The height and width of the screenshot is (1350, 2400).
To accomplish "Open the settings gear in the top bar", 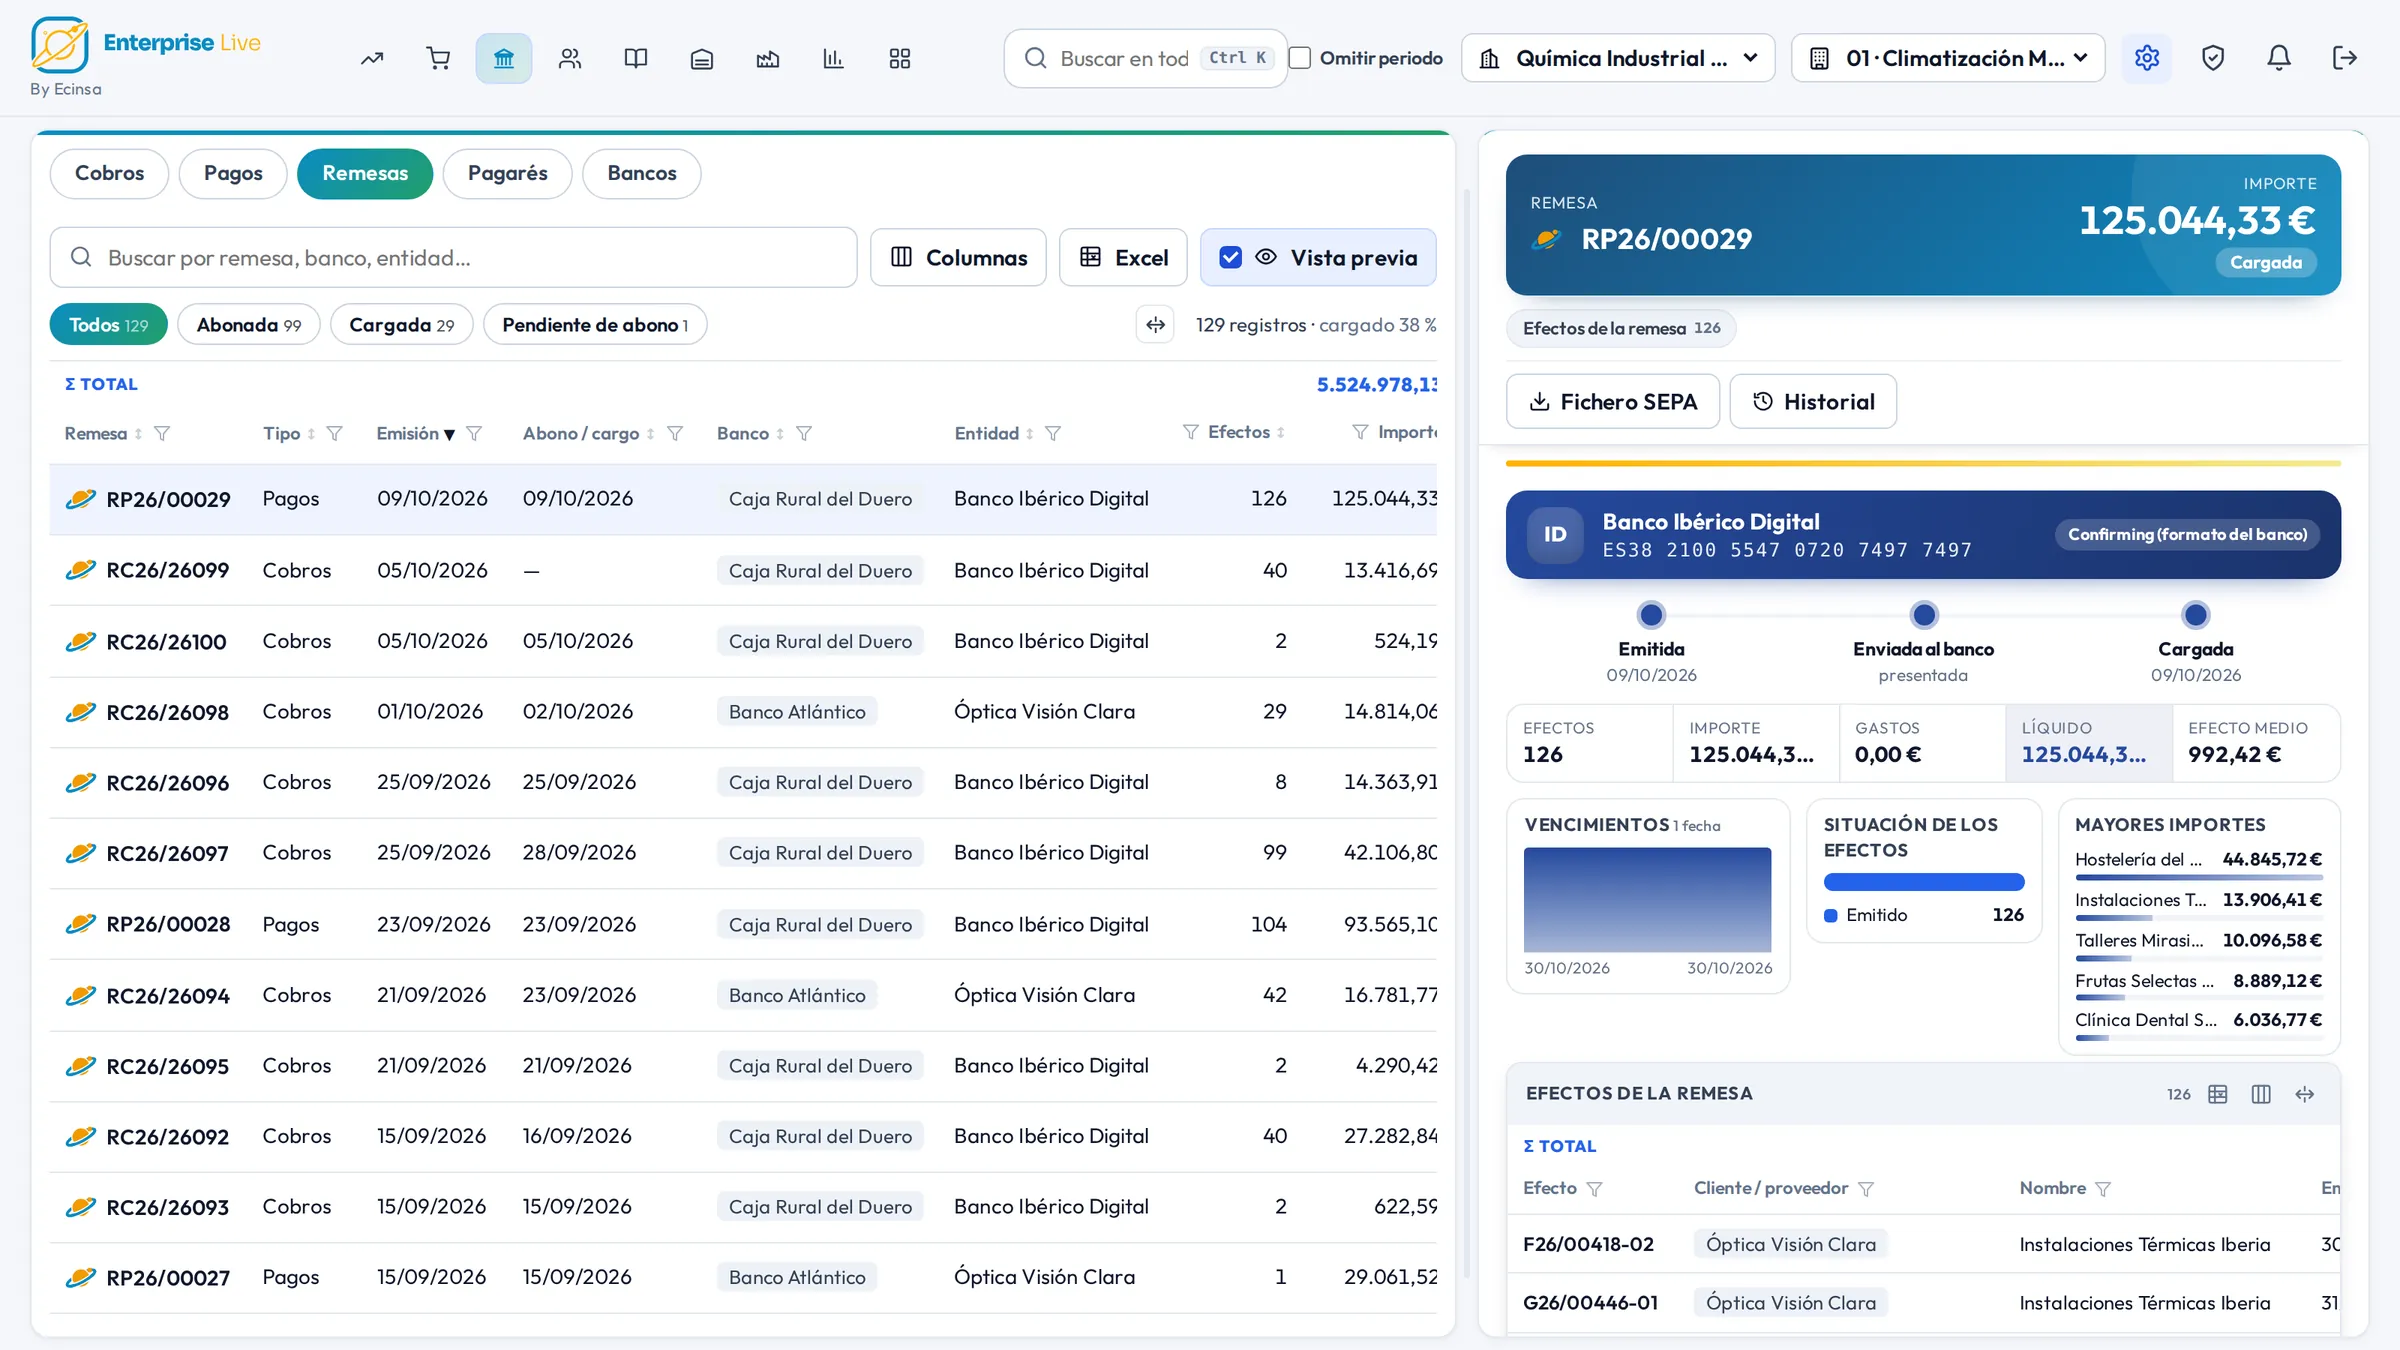I will 2146,58.
